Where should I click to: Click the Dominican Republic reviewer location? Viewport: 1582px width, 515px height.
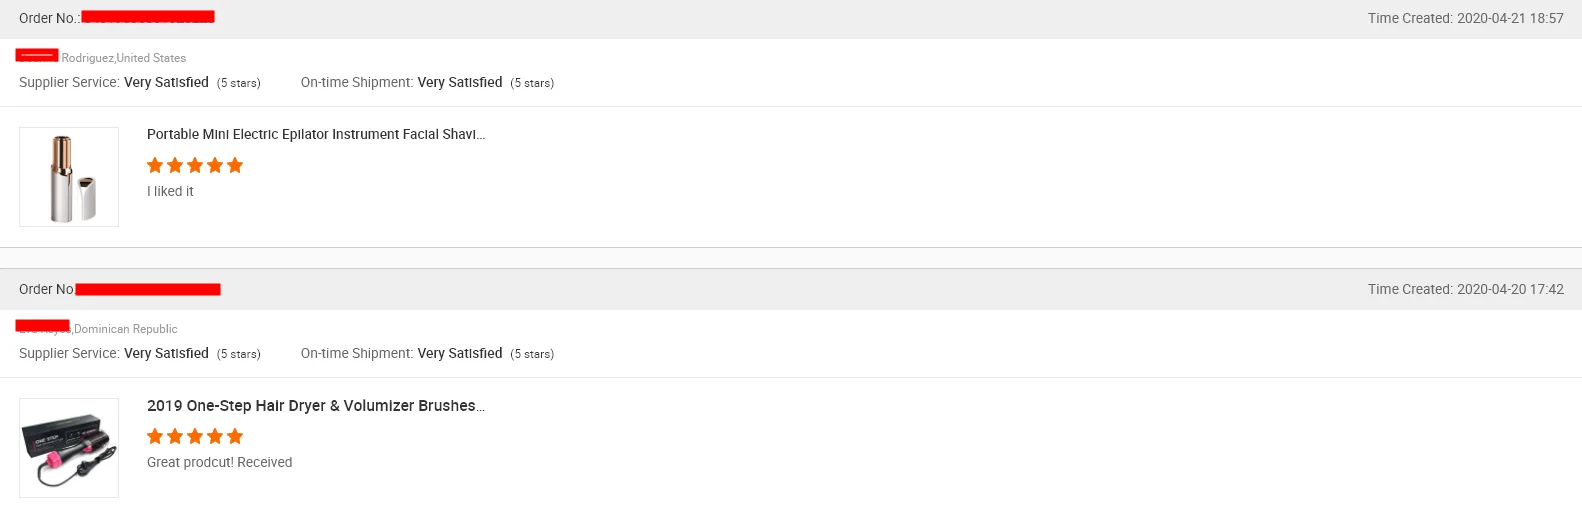tap(125, 329)
